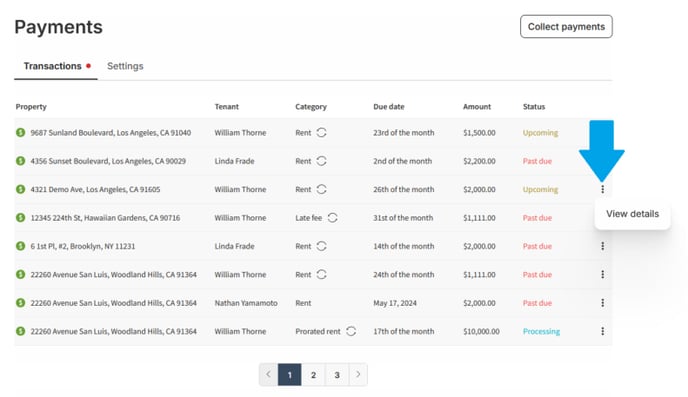This screenshot has width=688, height=397.
Task: Click the green dollar icon for 4356 Sunset Boulevard
Action: point(20,161)
